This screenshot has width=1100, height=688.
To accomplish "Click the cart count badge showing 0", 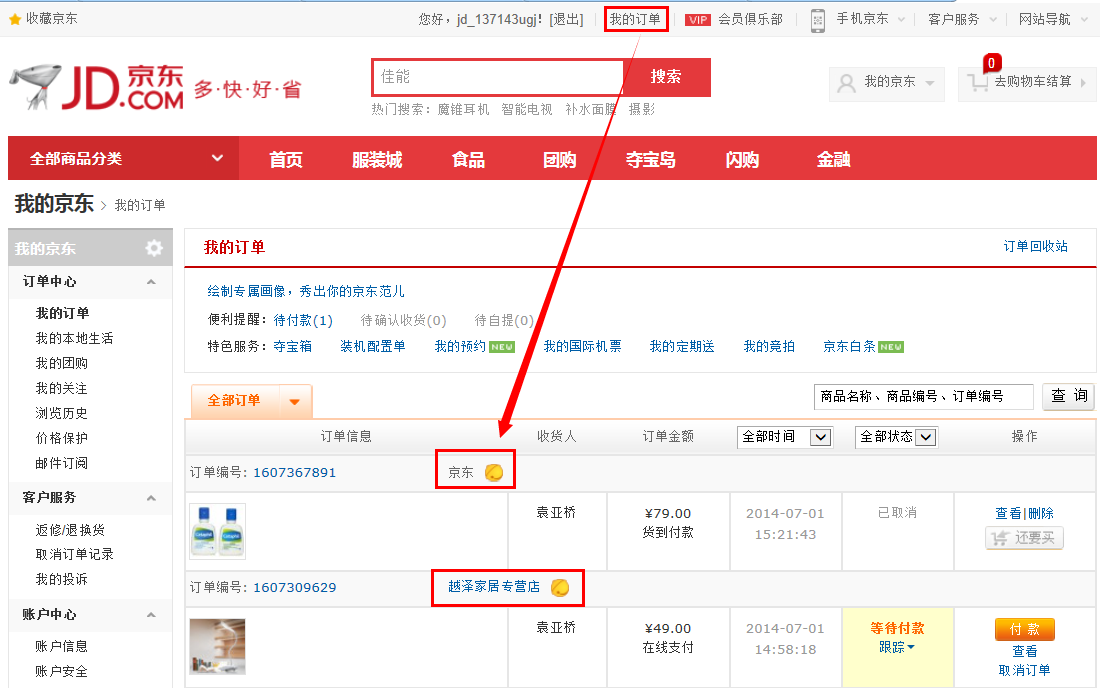I will [991, 63].
